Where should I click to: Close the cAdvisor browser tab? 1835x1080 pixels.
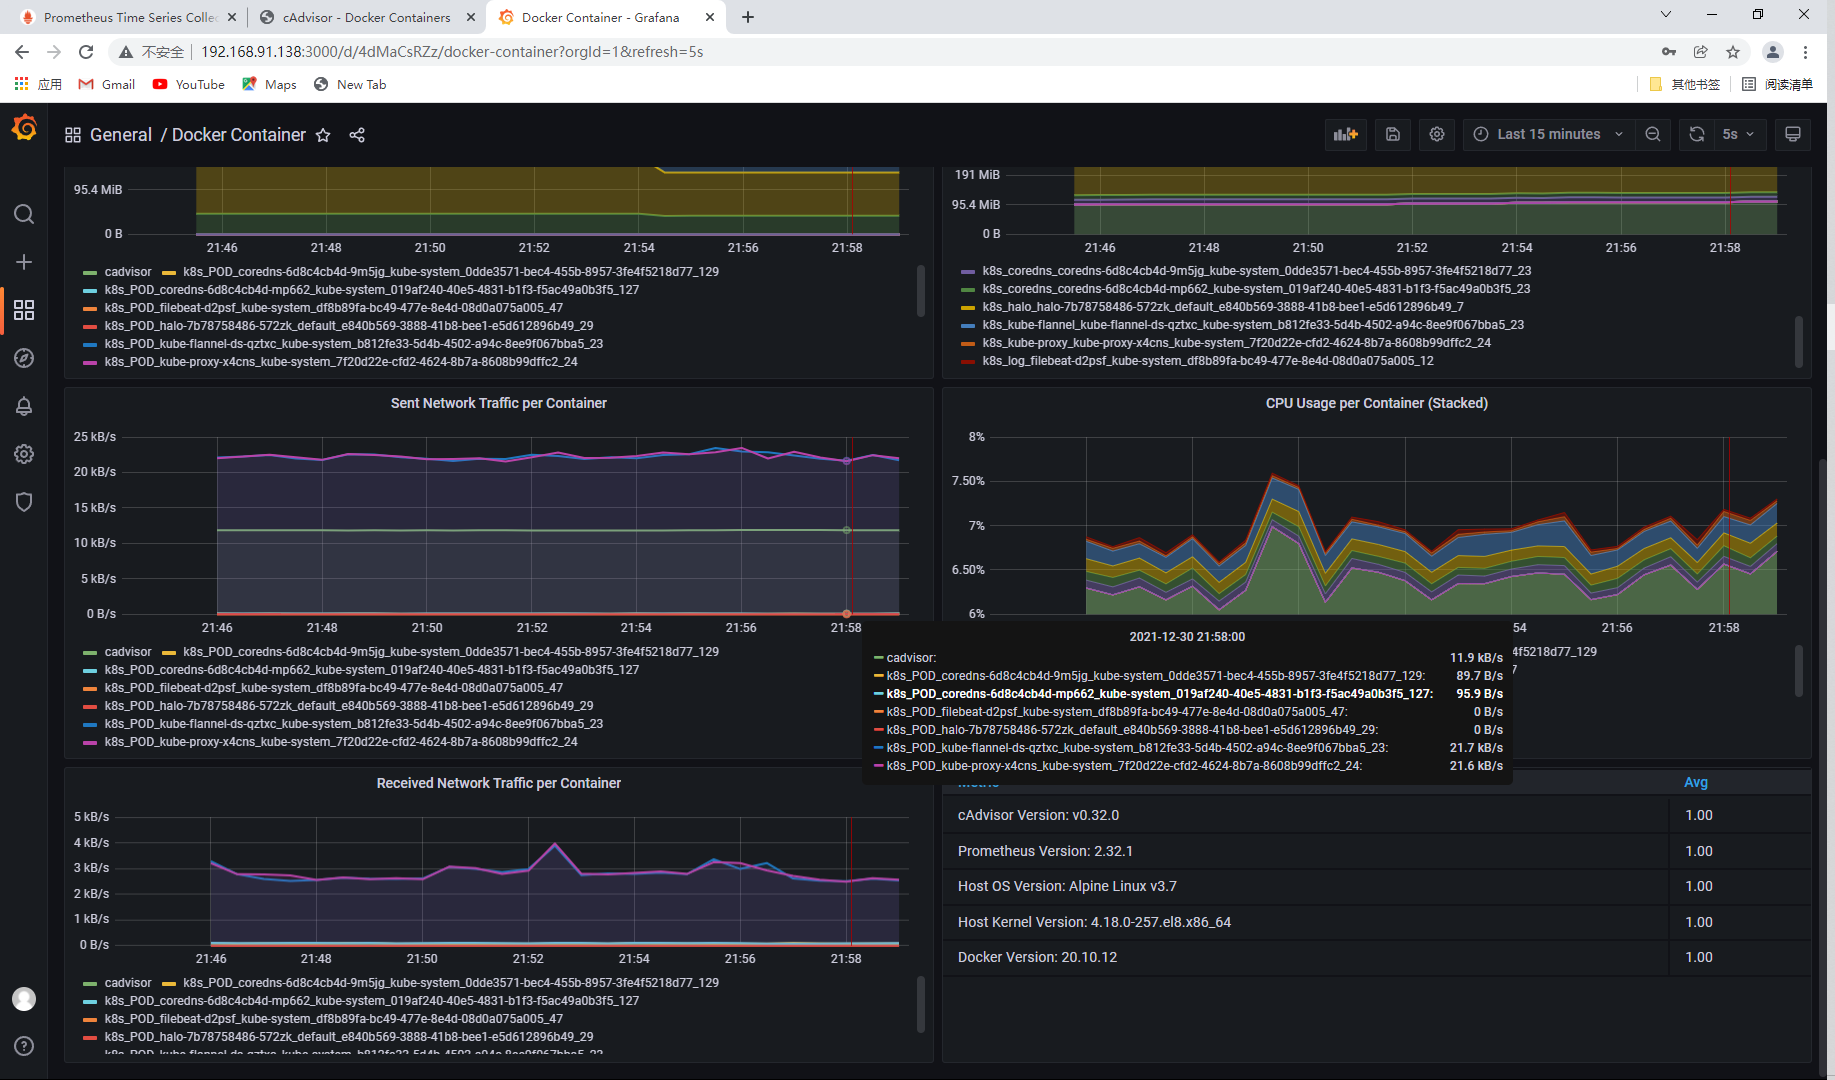coord(471,17)
